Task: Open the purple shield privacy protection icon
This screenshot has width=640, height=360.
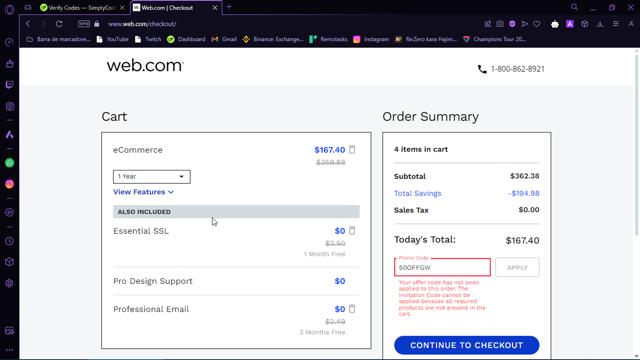Action: pos(512,24)
